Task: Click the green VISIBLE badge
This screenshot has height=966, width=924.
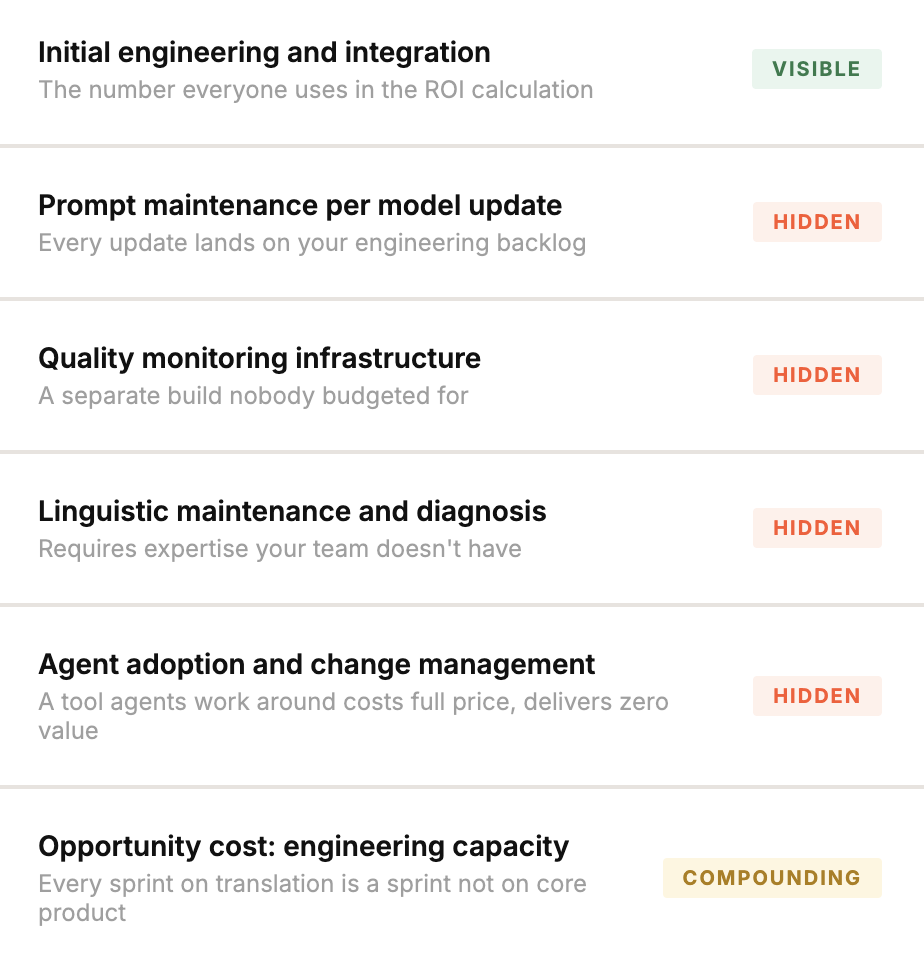Action: (x=816, y=69)
